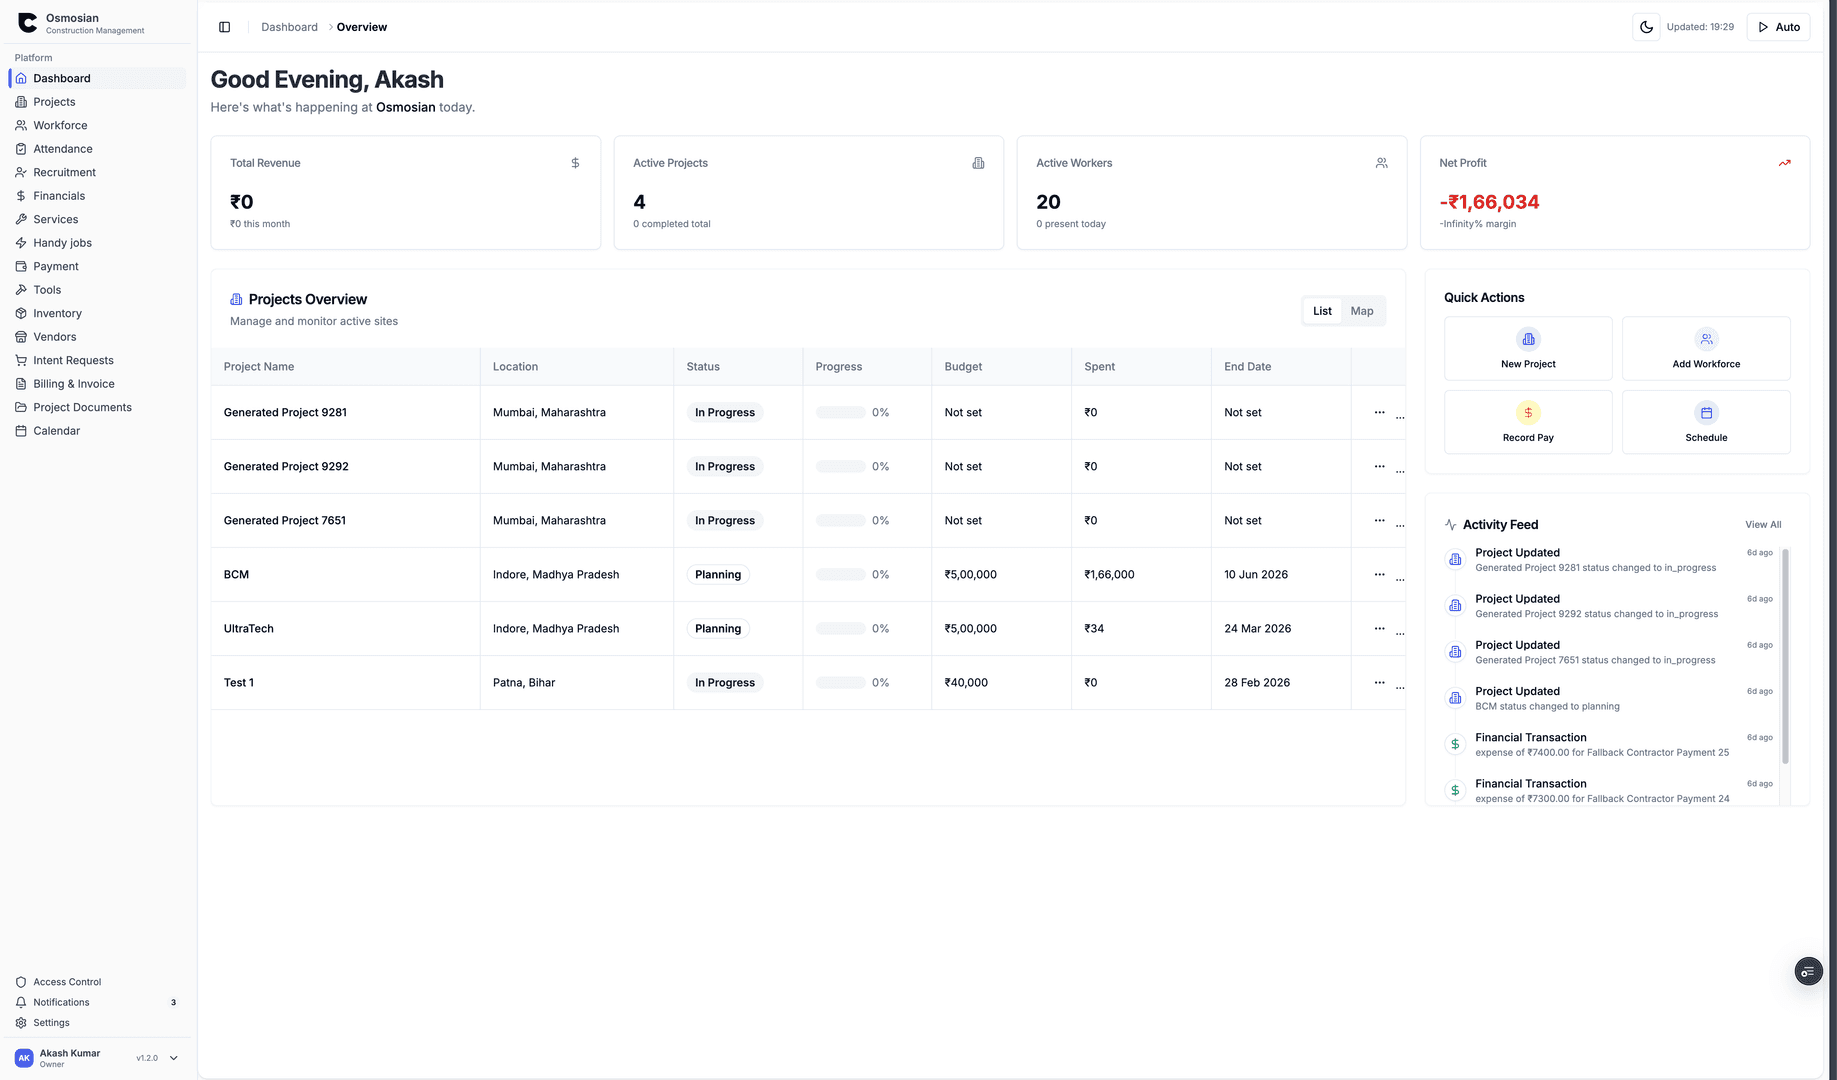Click the Activity Feed scrollbar
Screen dimensions: 1837x1080
click(1785, 656)
